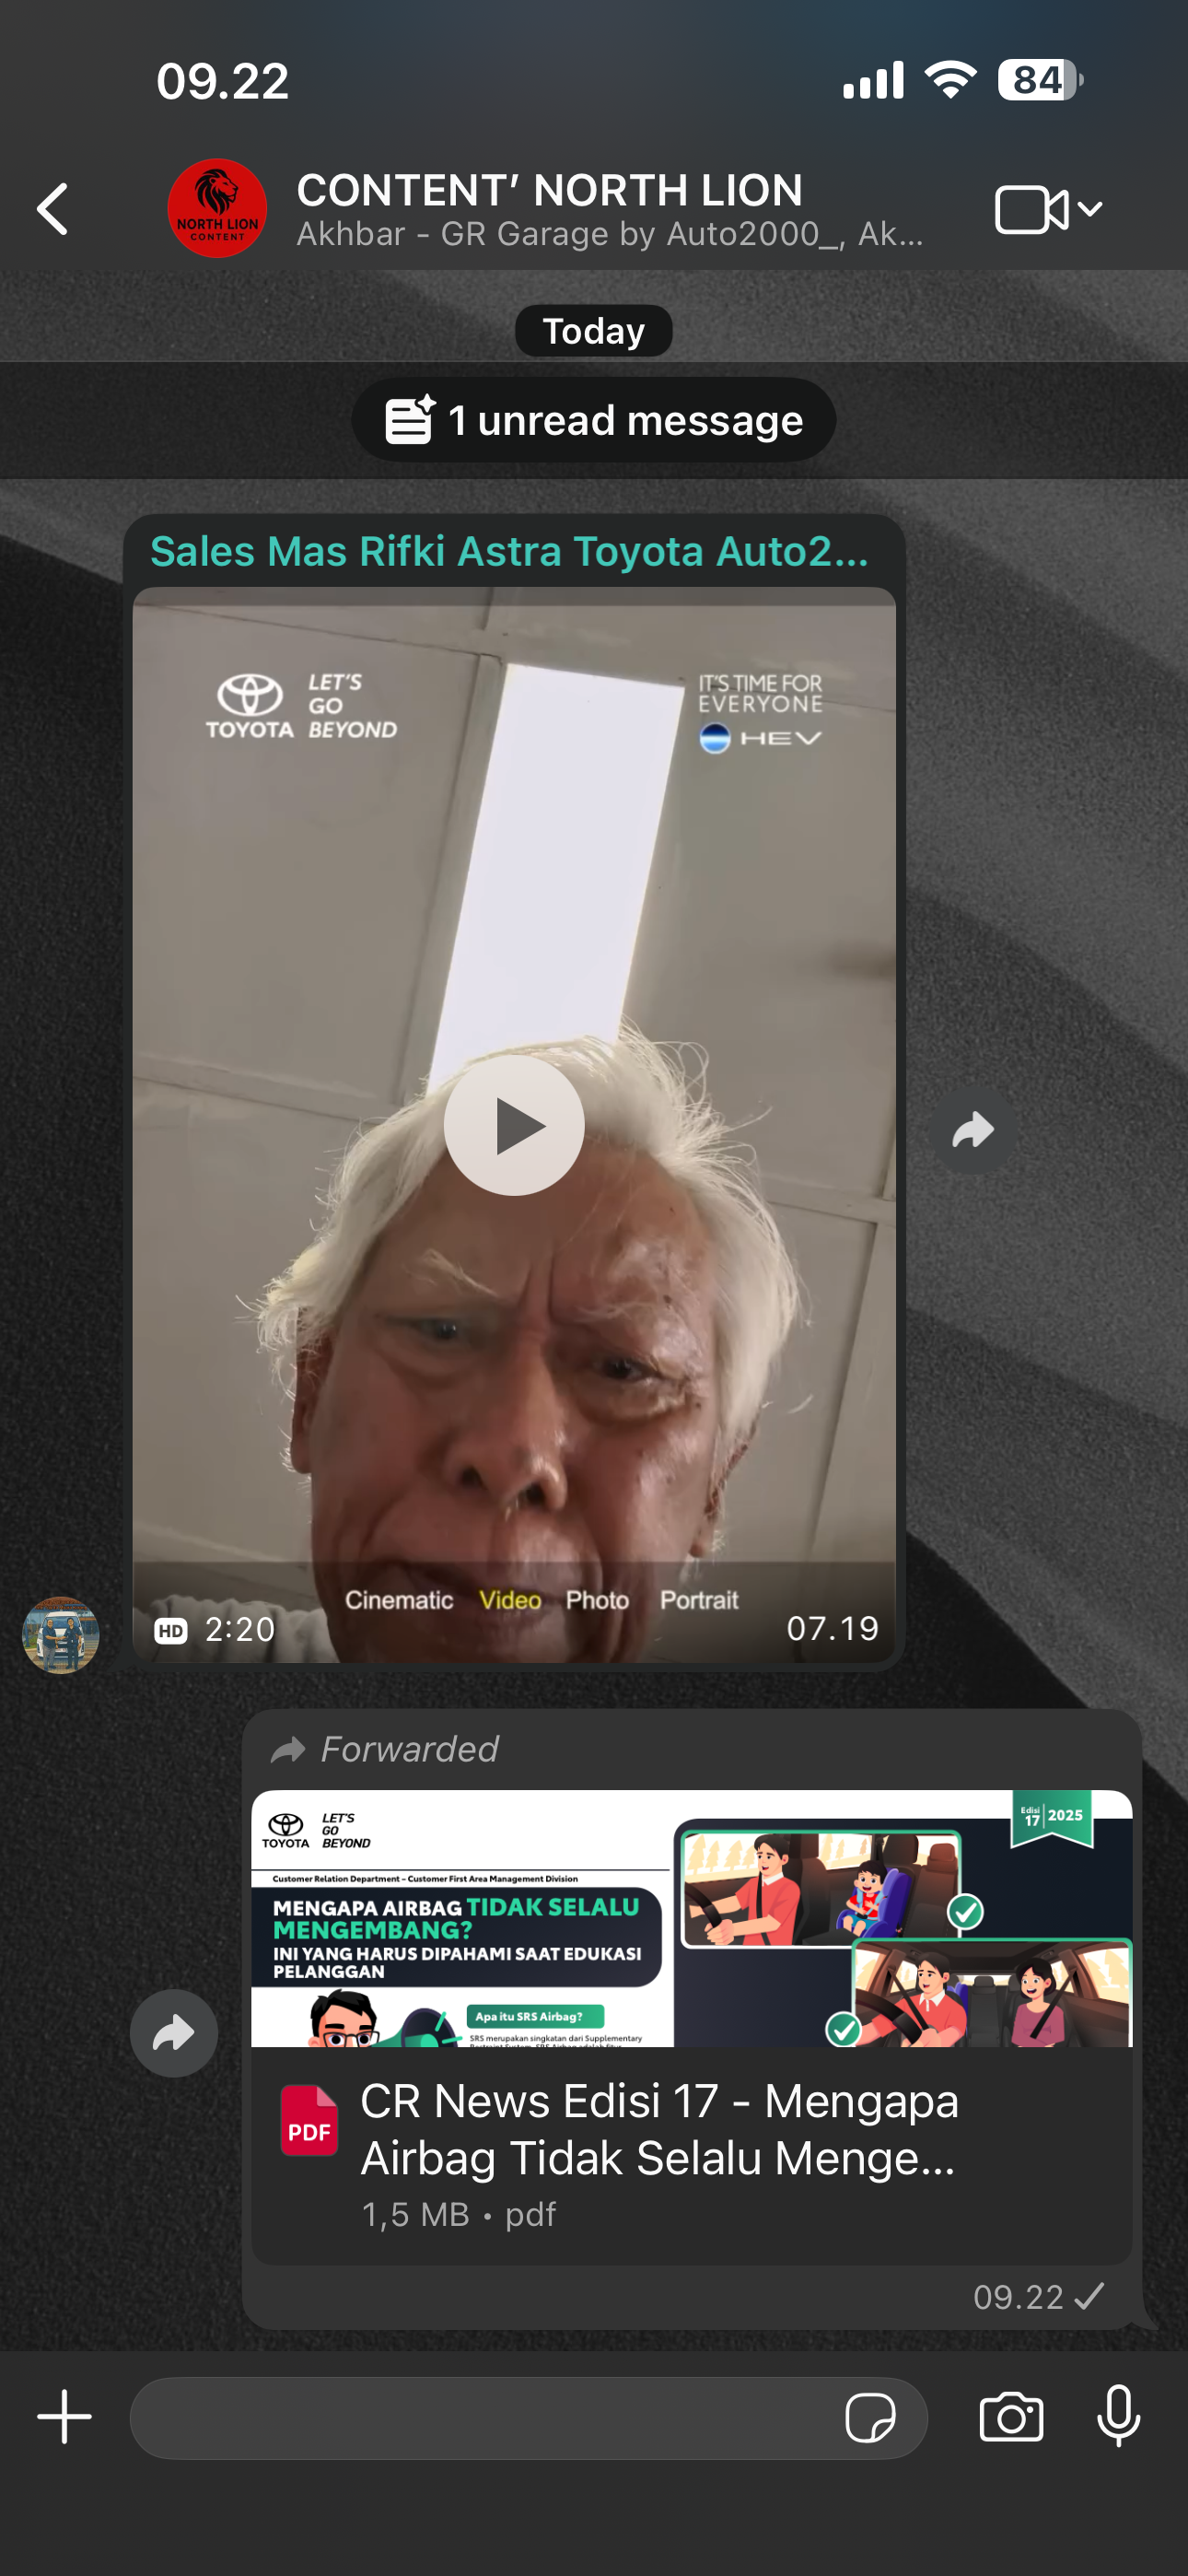Tap the video duration 2:20
This screenshot has width=1188, height=2576.
(x=240, y=1630)
